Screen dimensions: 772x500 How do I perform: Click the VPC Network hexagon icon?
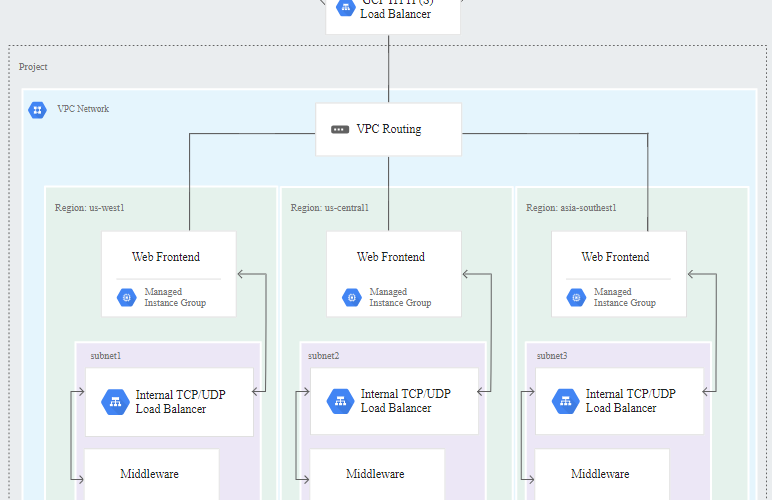pyautogui.click(x=37, y=110)
